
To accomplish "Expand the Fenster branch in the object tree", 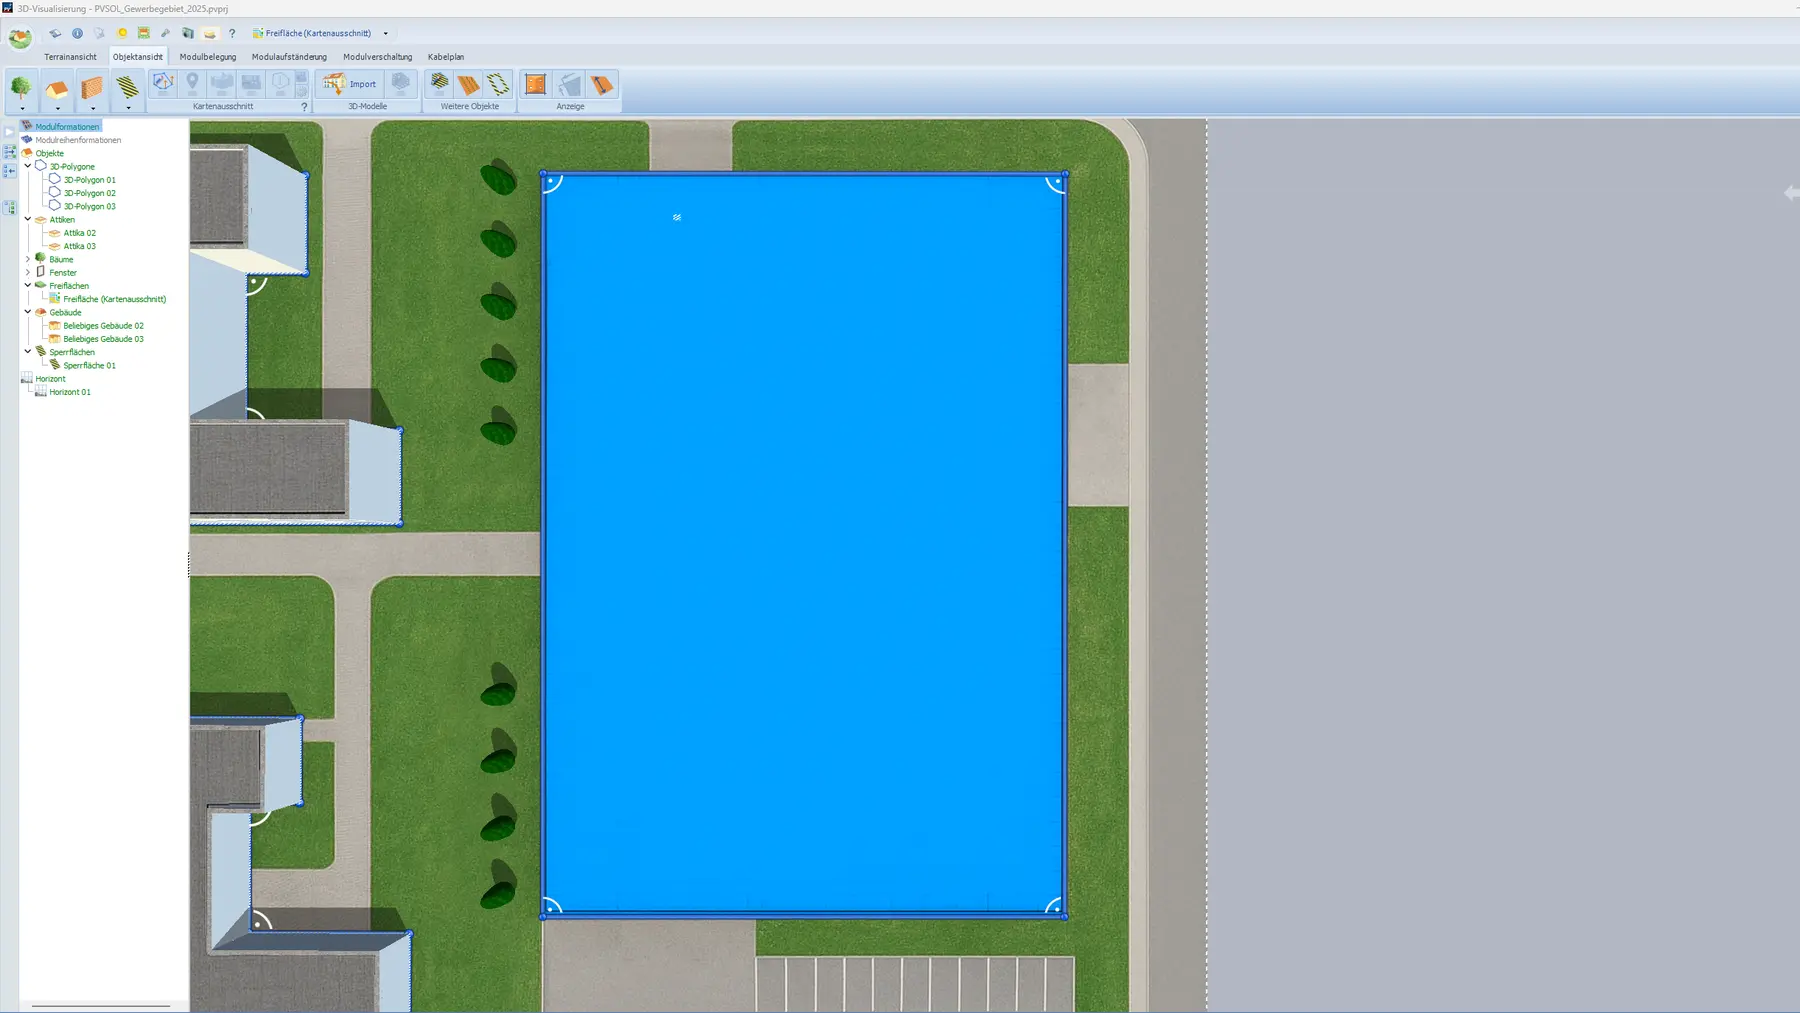I will click(27, 272).
